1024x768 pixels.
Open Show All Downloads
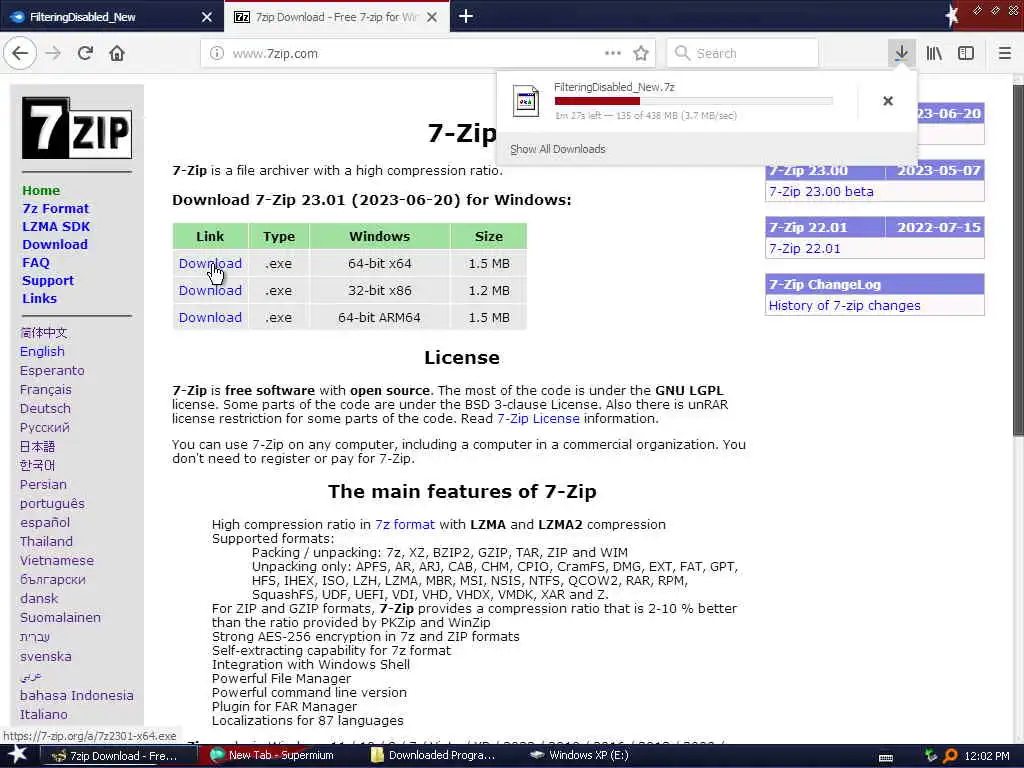[558, 150]
